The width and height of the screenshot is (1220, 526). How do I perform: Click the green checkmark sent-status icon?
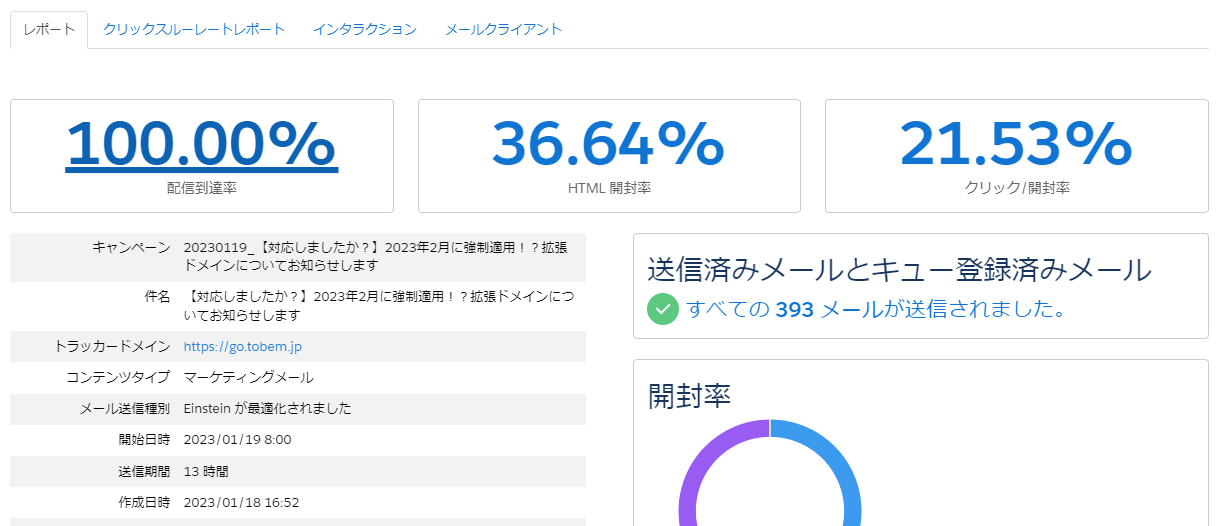(663, 309)
